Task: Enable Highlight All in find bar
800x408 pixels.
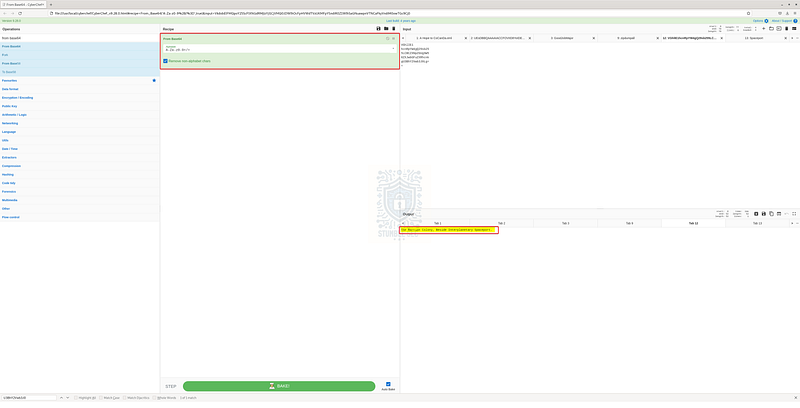Action: (x=76, y=397)
